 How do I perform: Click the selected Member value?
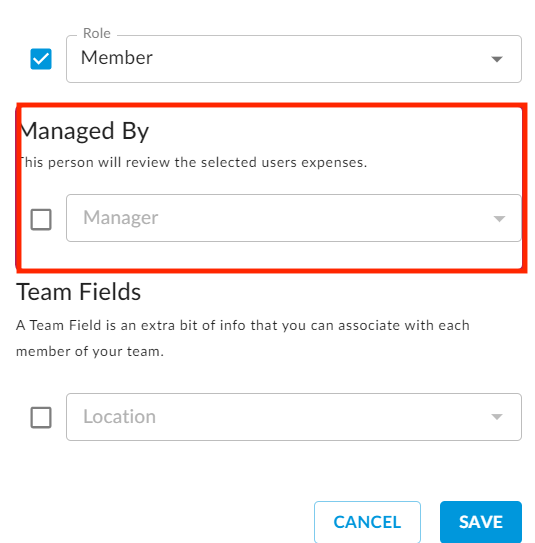pyautogui.click(x=117, y=57)
